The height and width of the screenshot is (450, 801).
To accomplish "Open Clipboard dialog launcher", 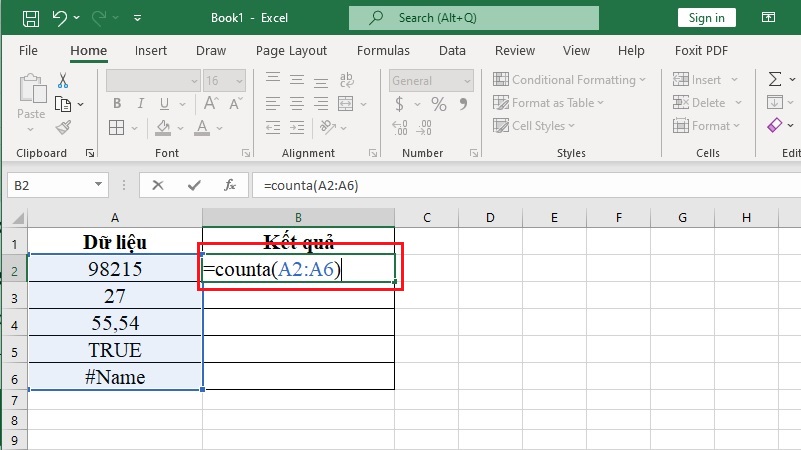I will tap(90, 153).
